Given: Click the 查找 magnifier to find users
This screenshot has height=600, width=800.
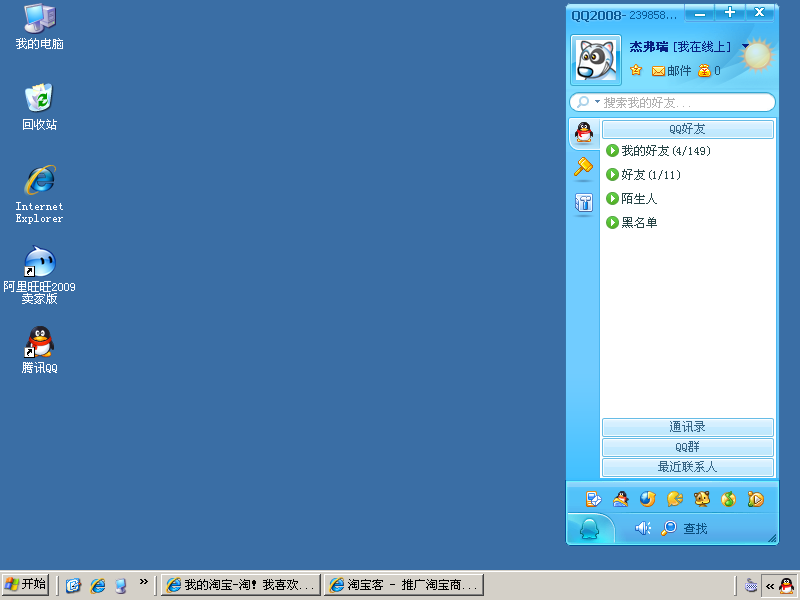Looking at the screenshot, I should coord(684,528).
